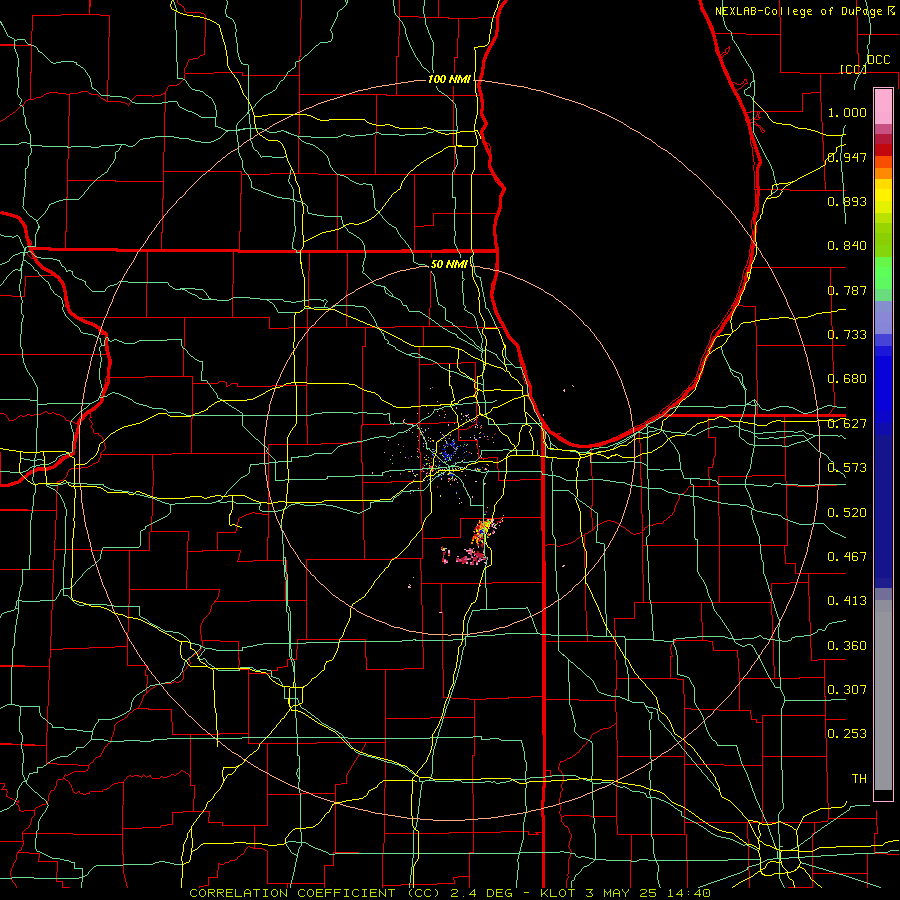Viewport: 900px width, 900px height.
Task: Pick the light pink color bar segment
Action: [x=883, y=107]
